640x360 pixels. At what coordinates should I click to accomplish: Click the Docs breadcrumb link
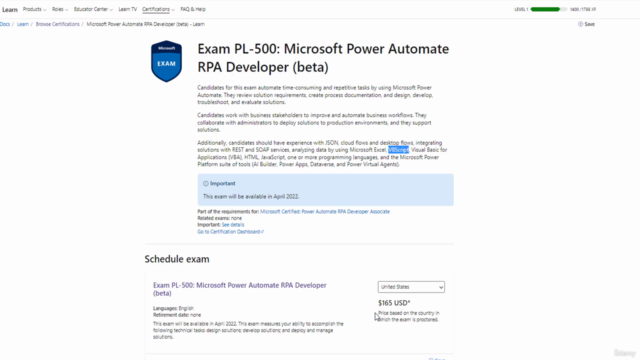pos(5,24)
